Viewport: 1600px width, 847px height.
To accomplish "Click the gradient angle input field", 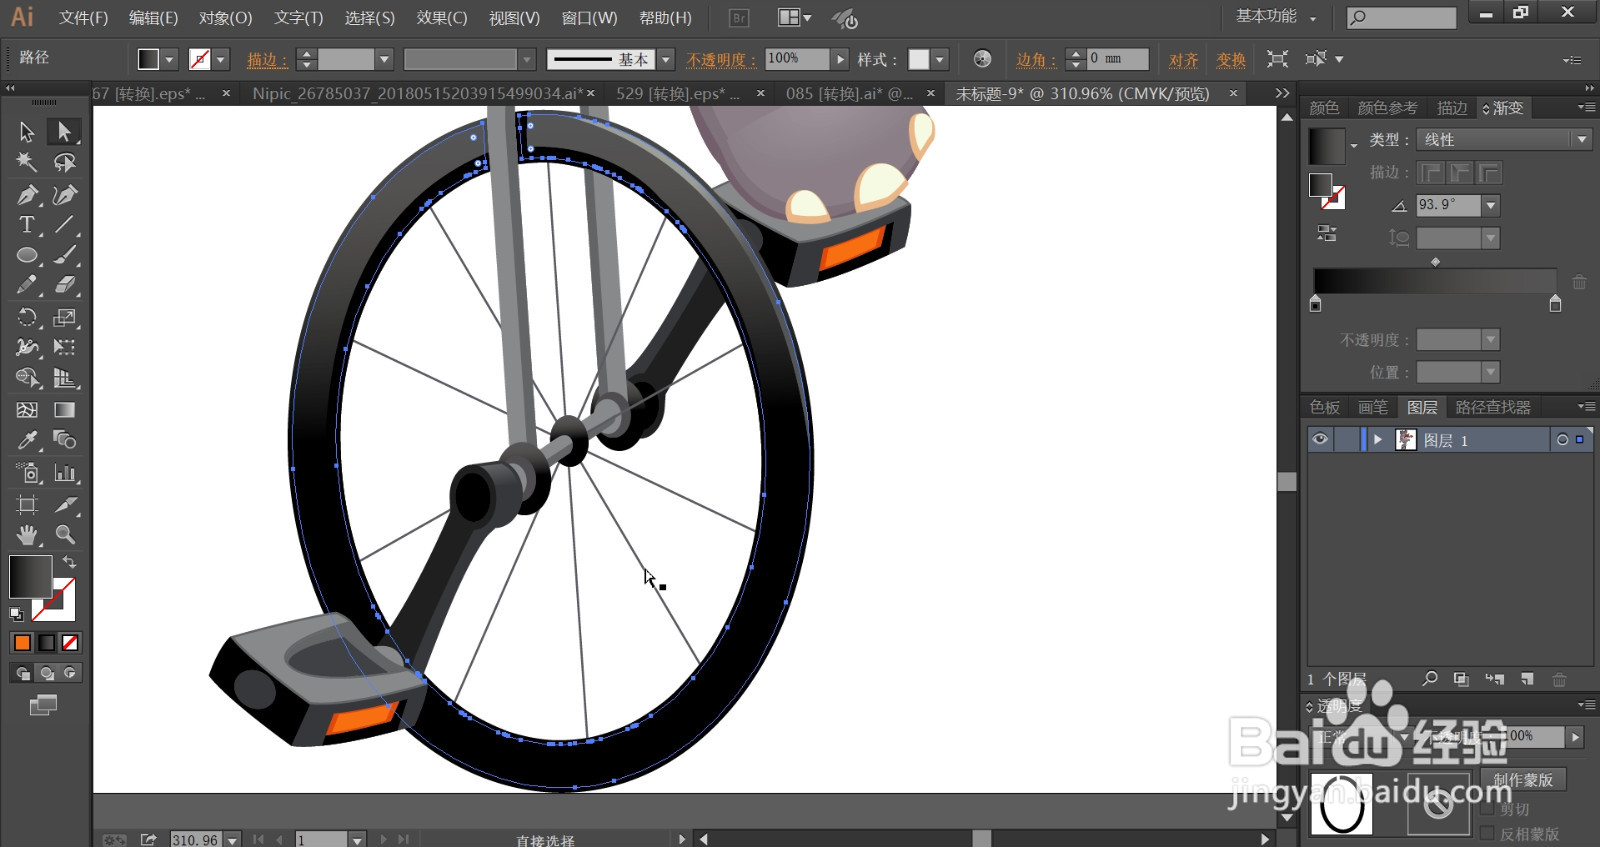I will tap(1449, 205).
